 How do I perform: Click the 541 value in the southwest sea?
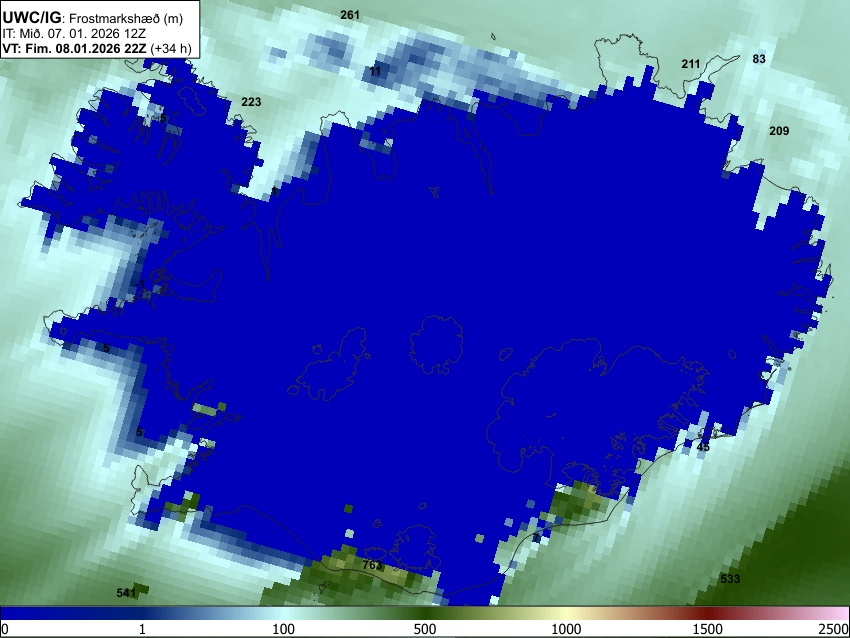[126, 593]
